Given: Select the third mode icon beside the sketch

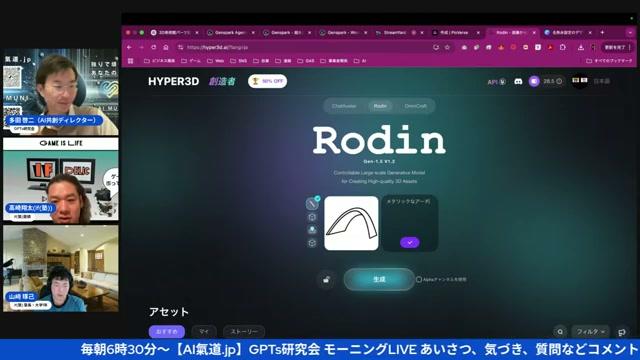Looking at the screenshot, I should click(312, 230).
